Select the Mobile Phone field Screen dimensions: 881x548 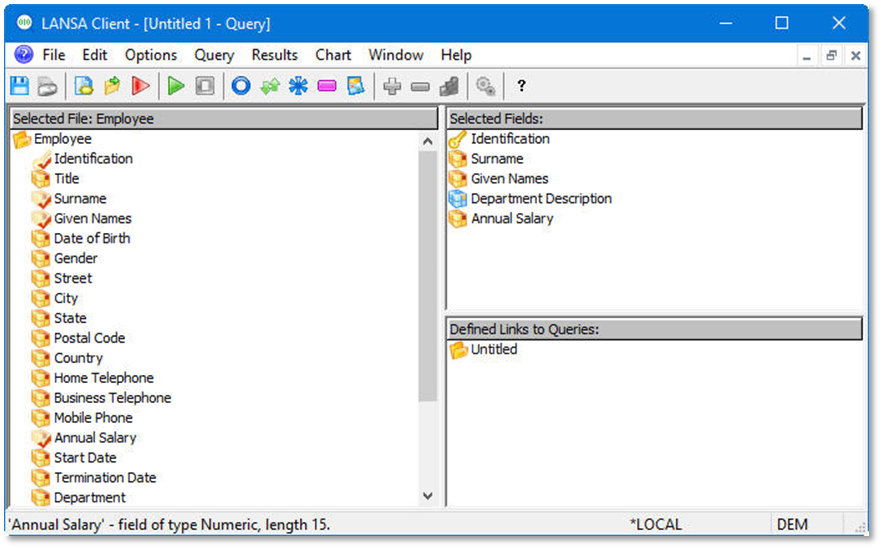coord(93,418)
